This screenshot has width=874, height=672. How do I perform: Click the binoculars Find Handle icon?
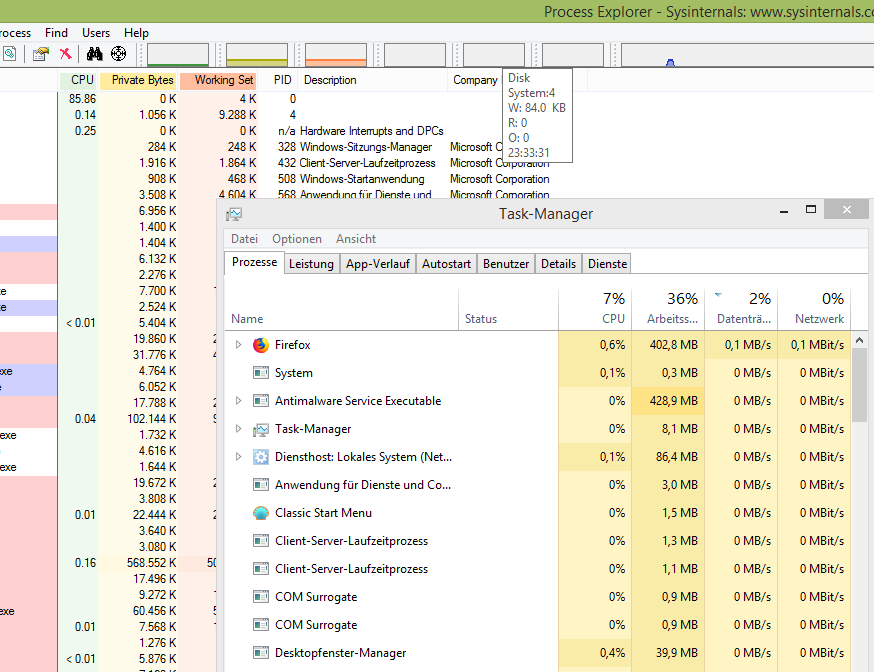[x=94, y=53]
